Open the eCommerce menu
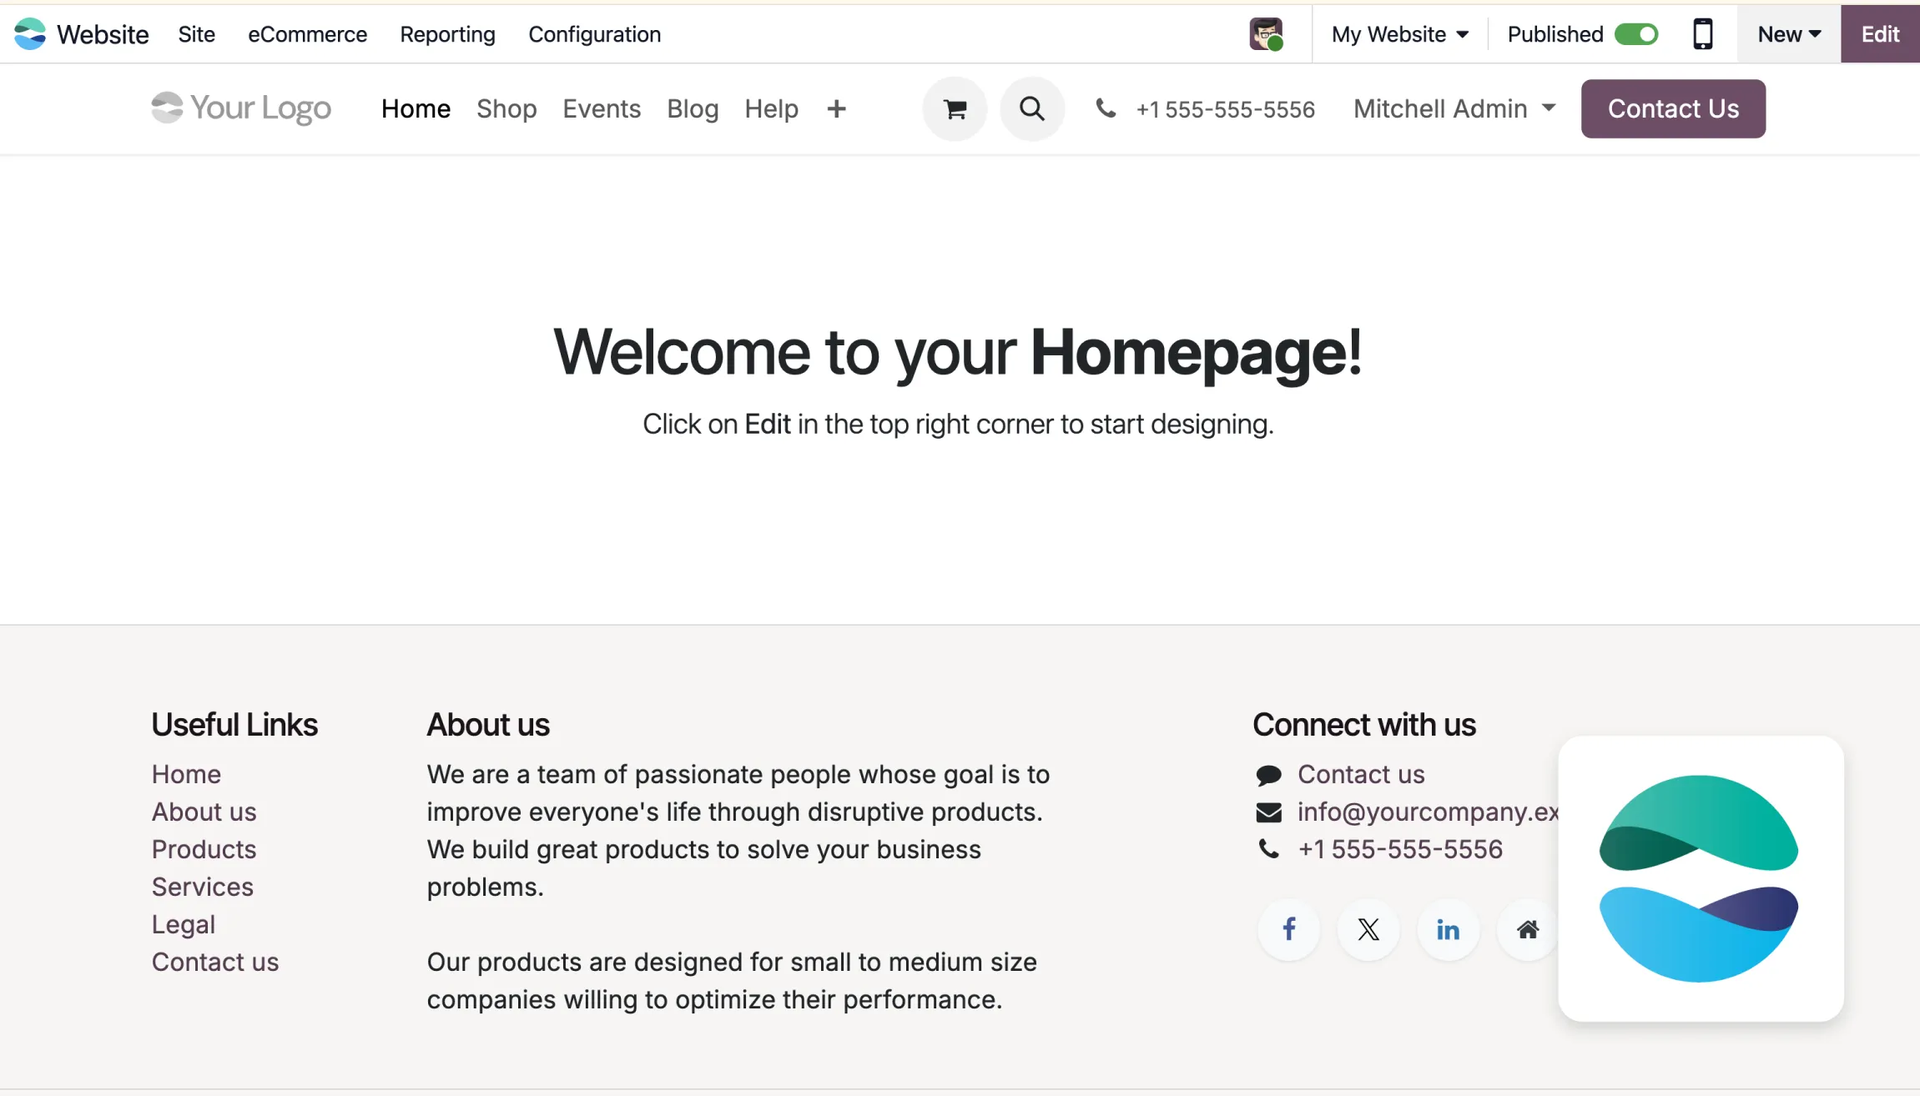Viewport: 1920px width, 1096px height. pyautogui.click(x=308, y=34)
